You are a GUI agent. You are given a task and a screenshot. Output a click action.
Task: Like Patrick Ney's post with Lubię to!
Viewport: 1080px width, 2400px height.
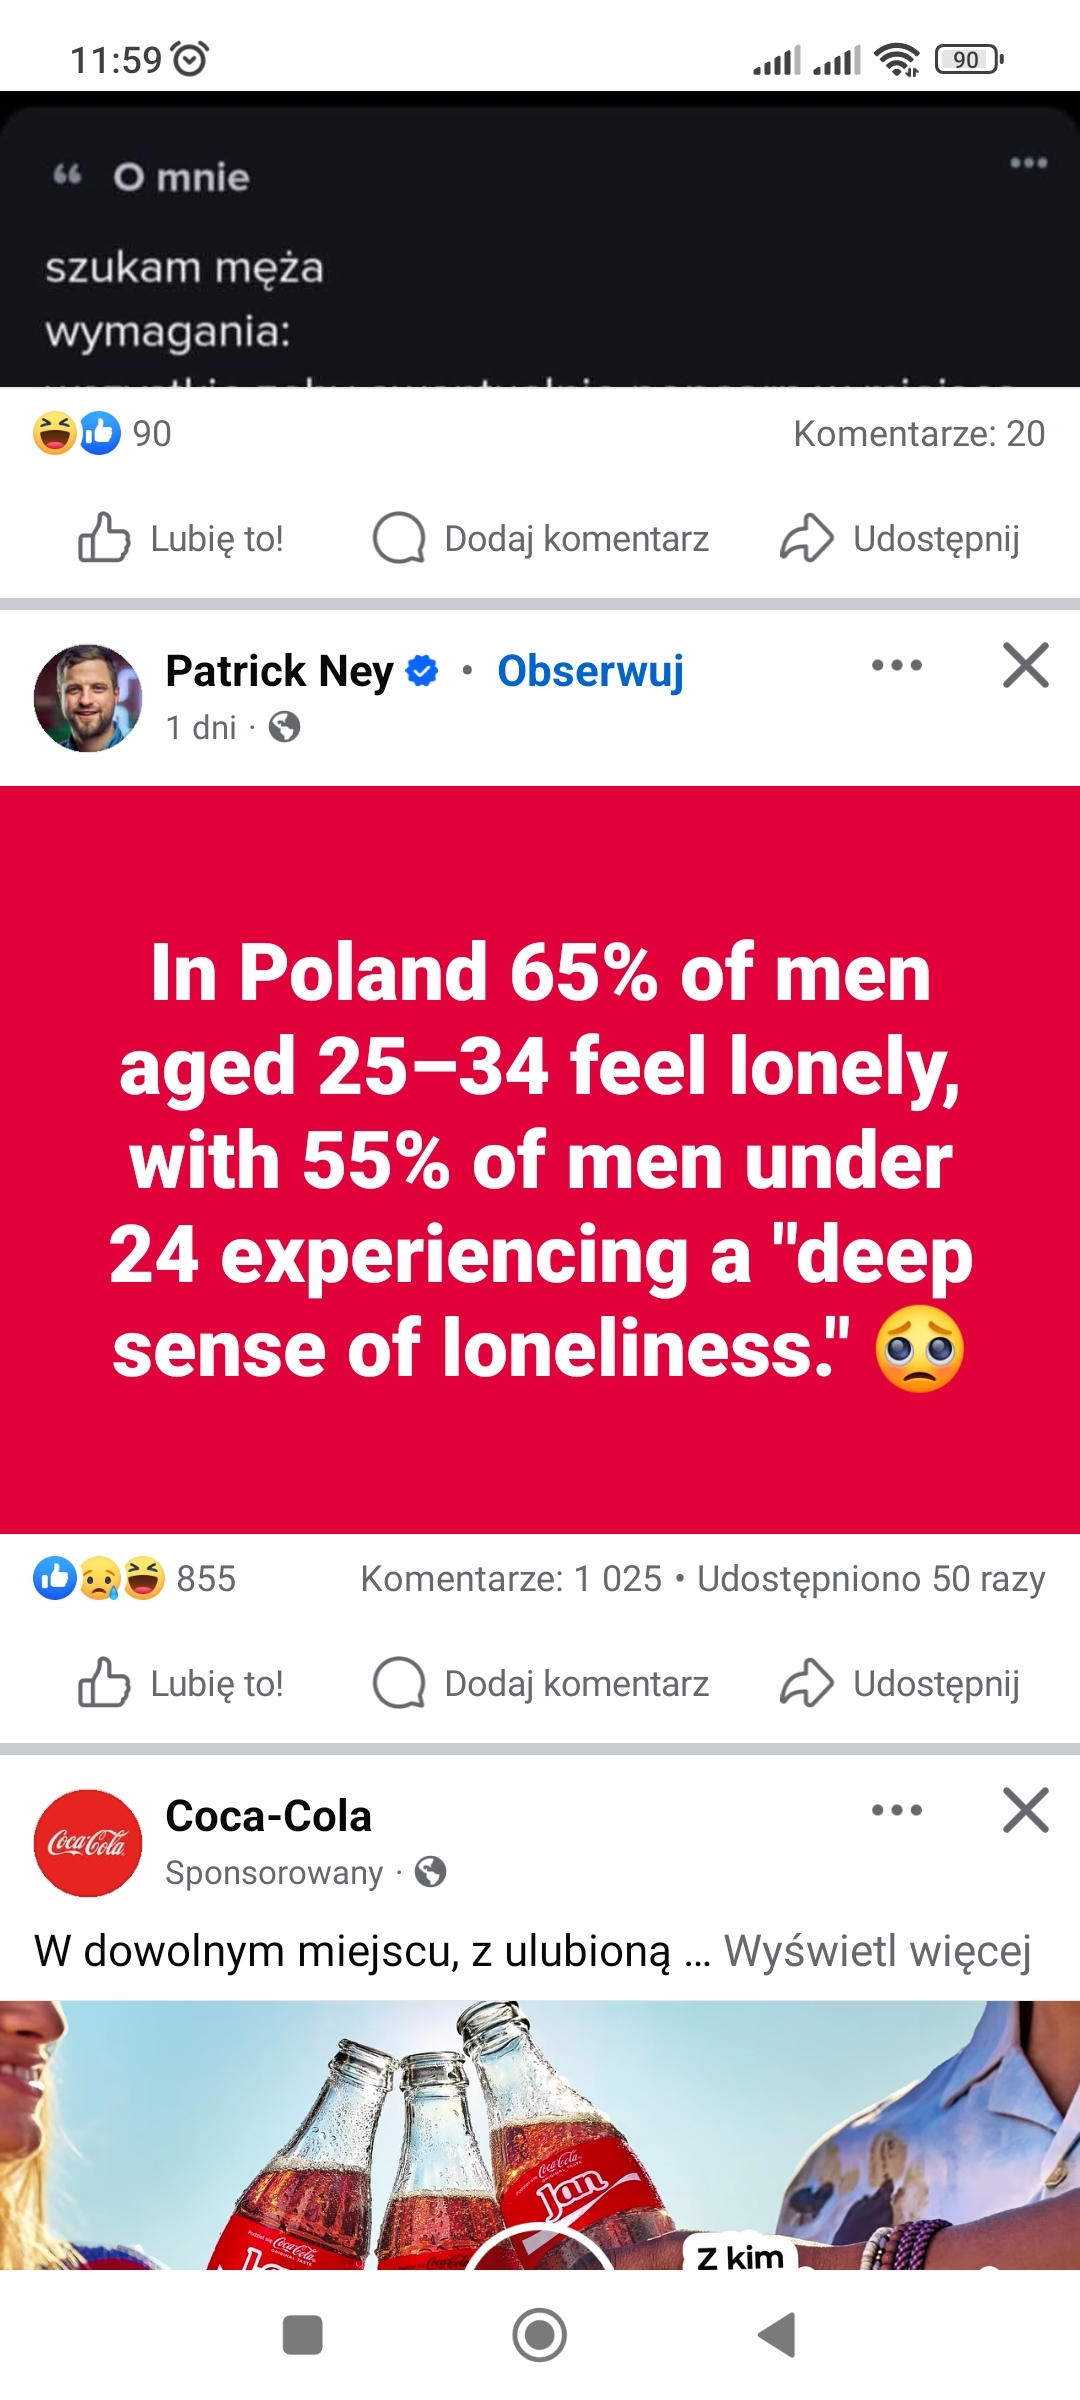point(181,1684)
